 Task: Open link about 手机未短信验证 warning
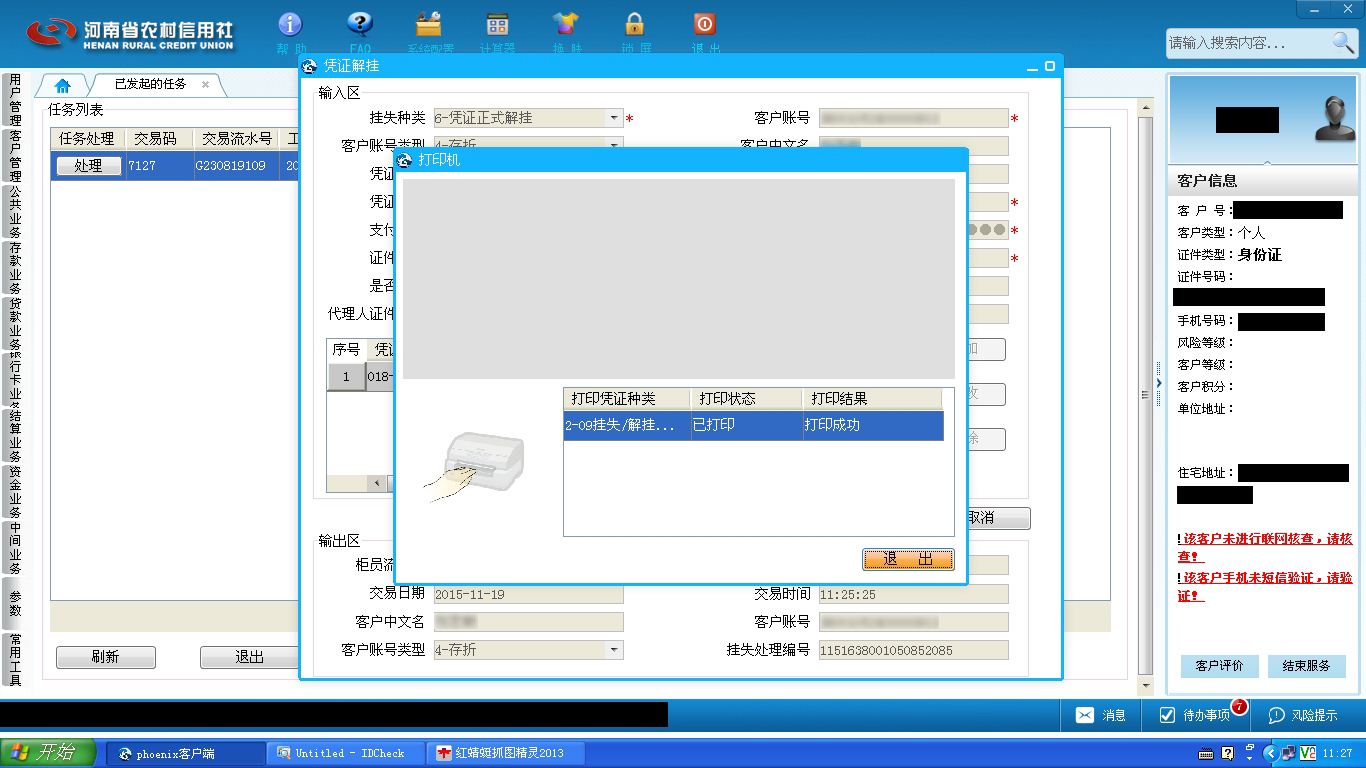point(1265,586)
